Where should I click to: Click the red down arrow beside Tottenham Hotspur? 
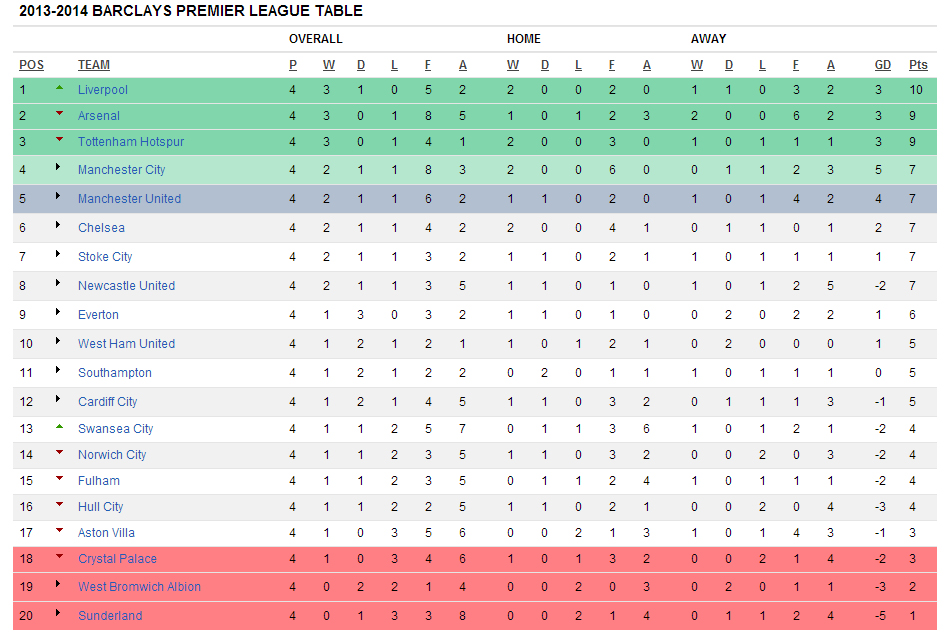[x=59, y=139]
